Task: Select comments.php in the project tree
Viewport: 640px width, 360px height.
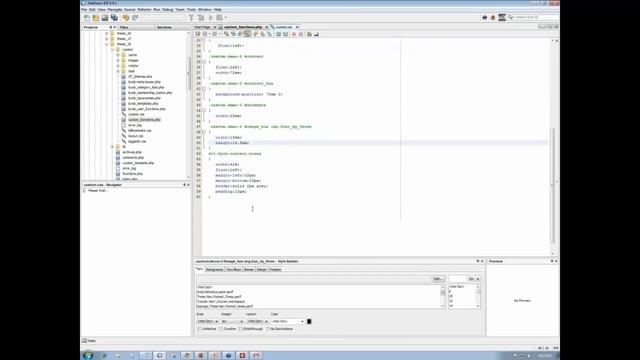Action: pyautogui.click(x=133, y=158)
